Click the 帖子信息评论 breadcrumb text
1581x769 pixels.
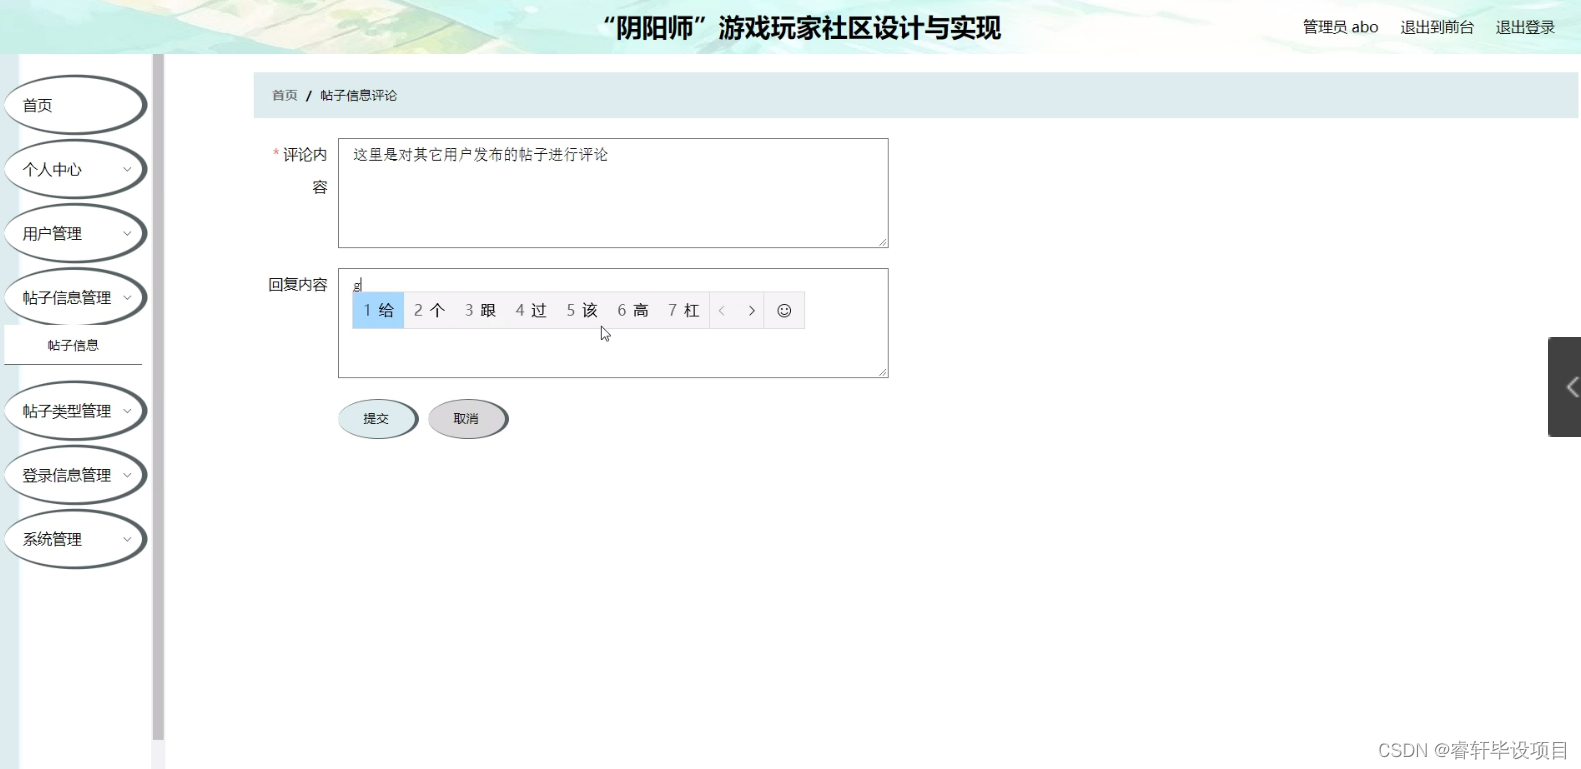359,95
